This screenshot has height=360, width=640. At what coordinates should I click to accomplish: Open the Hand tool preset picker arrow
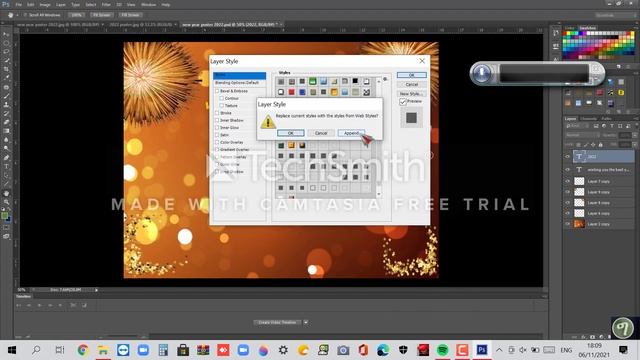18,15
